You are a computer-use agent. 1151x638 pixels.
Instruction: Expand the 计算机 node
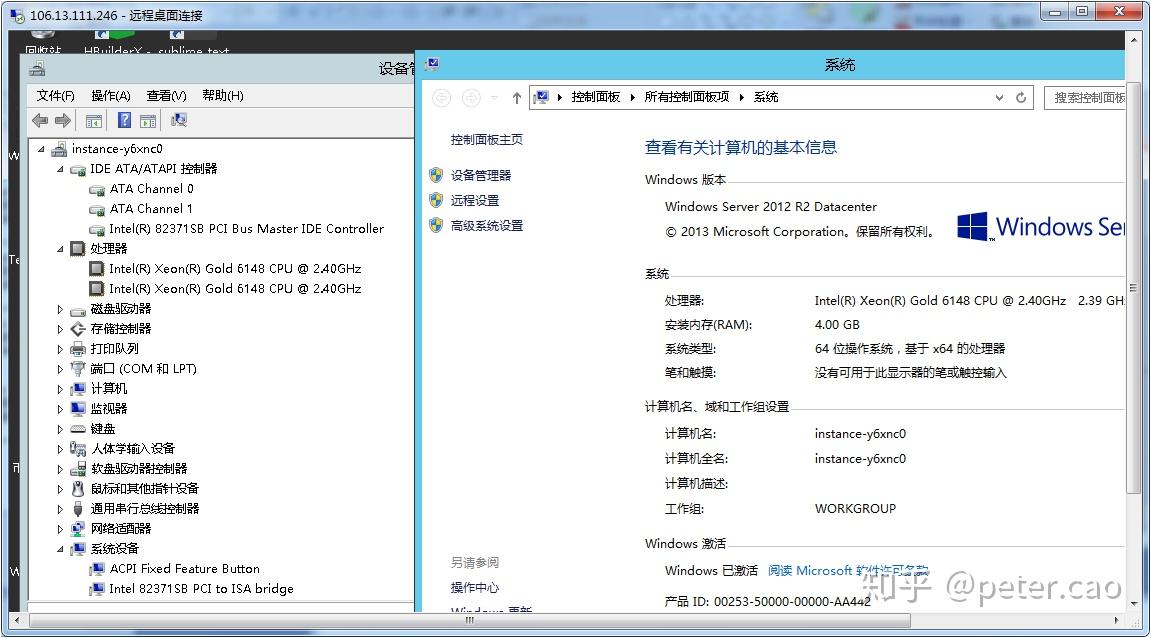point(60,389)
